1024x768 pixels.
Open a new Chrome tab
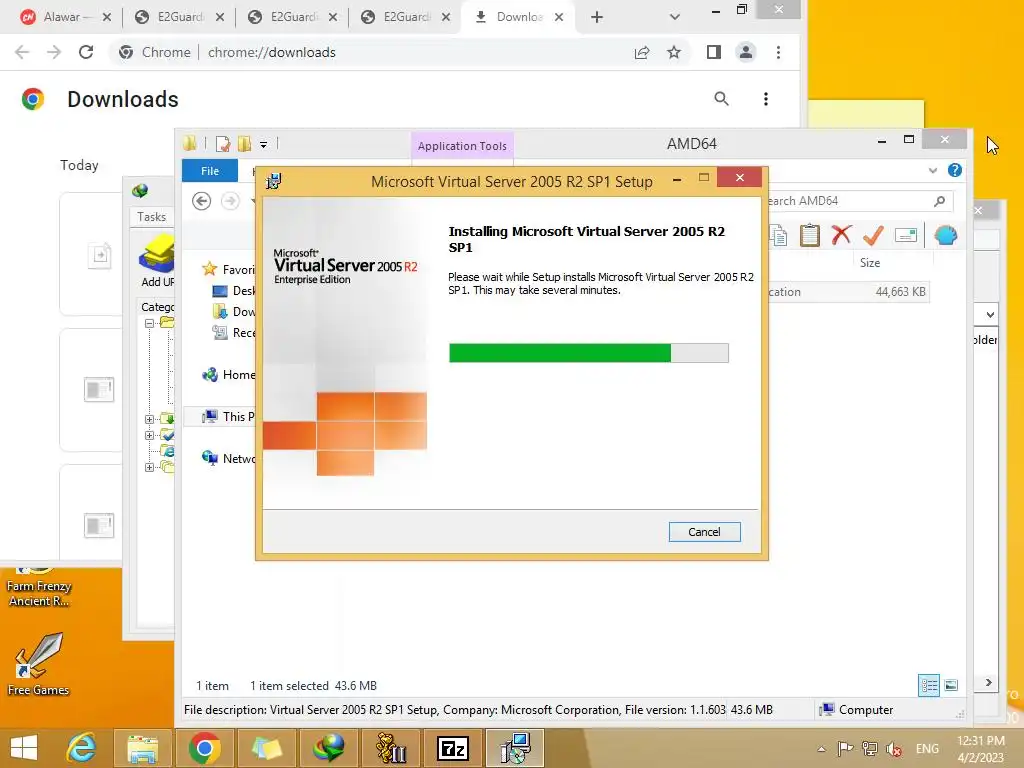(596, 17)
